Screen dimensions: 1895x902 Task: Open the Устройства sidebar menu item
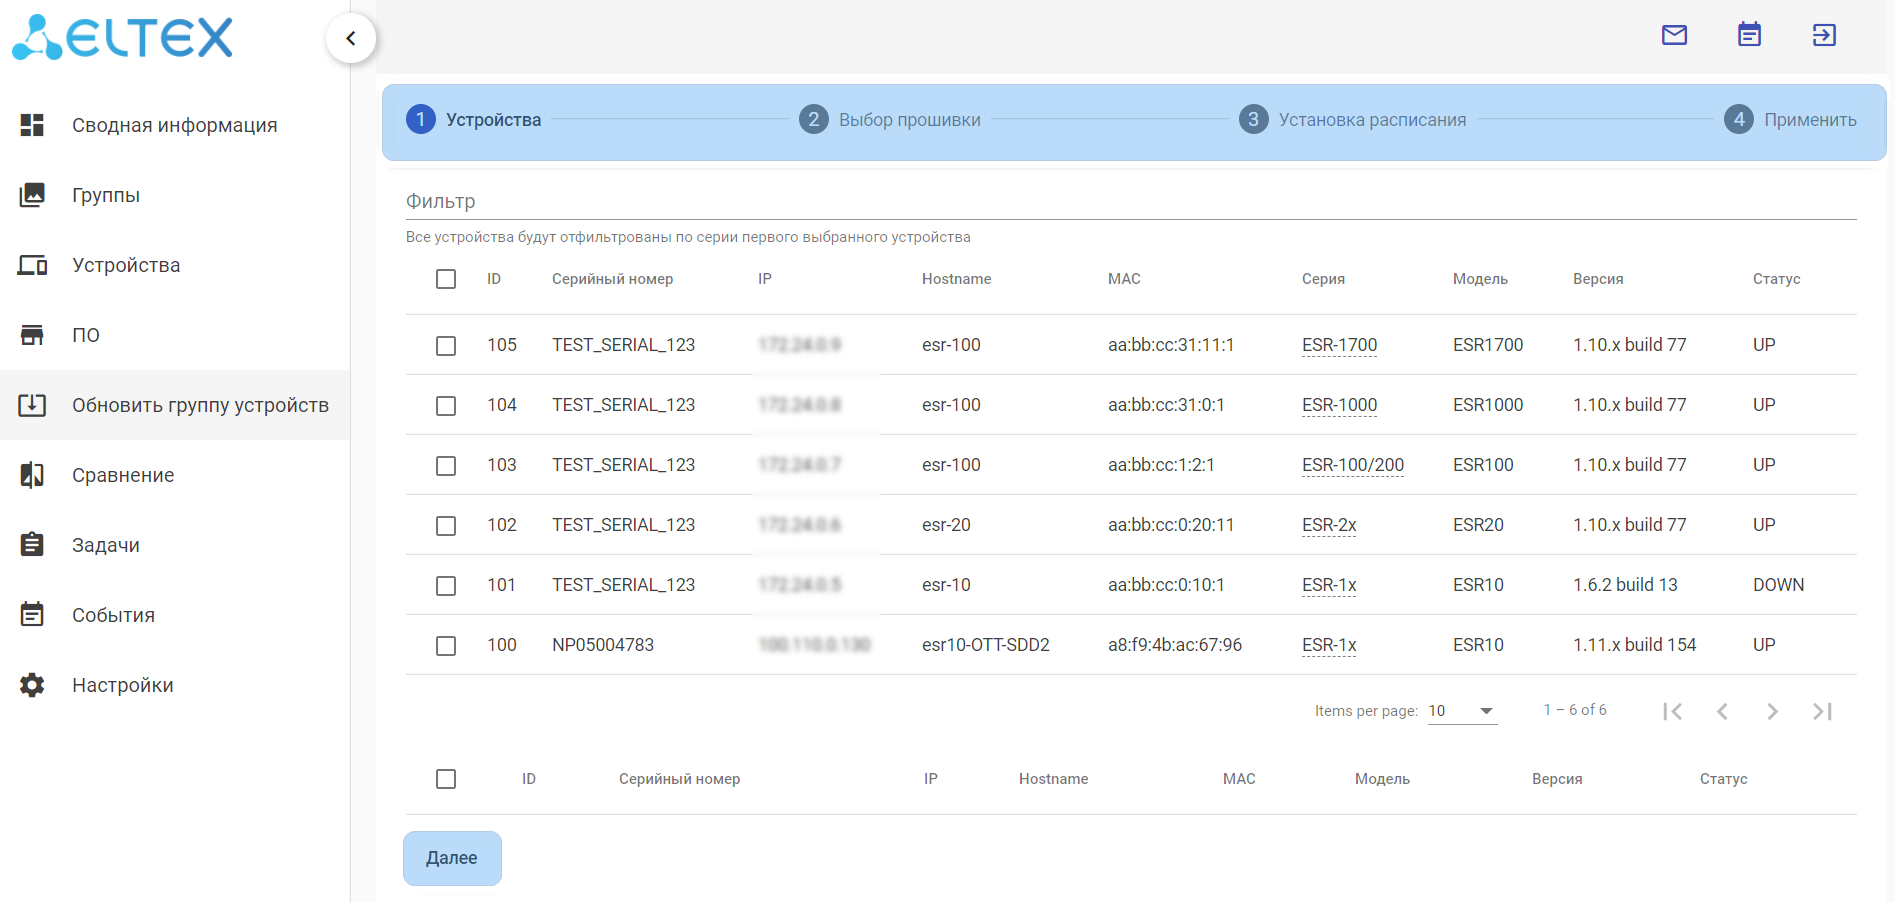[x=126, y=265]
